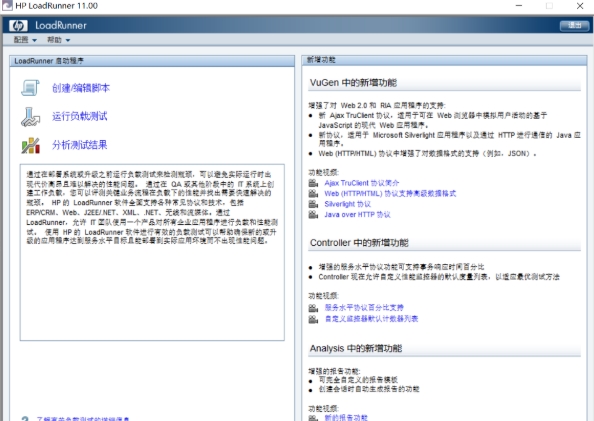Click the 增强了对 Web 2.0 和 RIA text line
Viewport: 594px width, 421px height.
pos(377,105)
